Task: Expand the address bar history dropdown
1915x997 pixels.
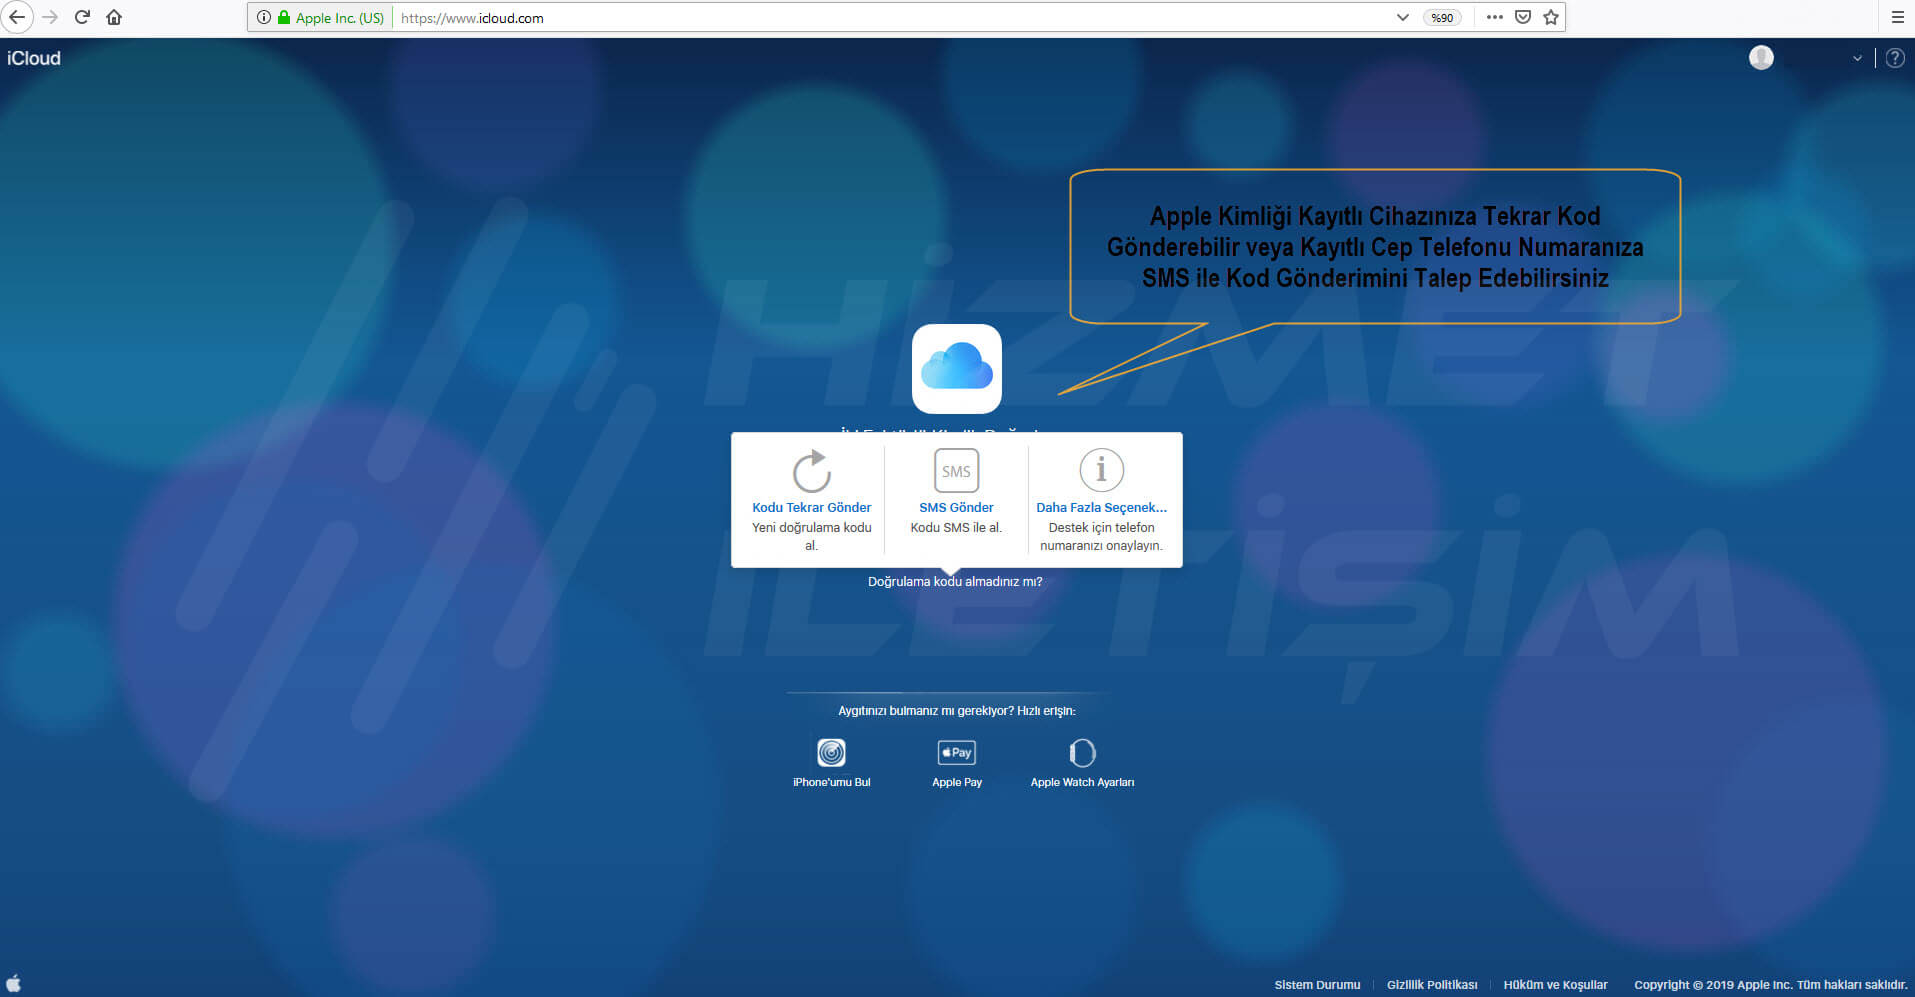Action: pos(1403,17)
